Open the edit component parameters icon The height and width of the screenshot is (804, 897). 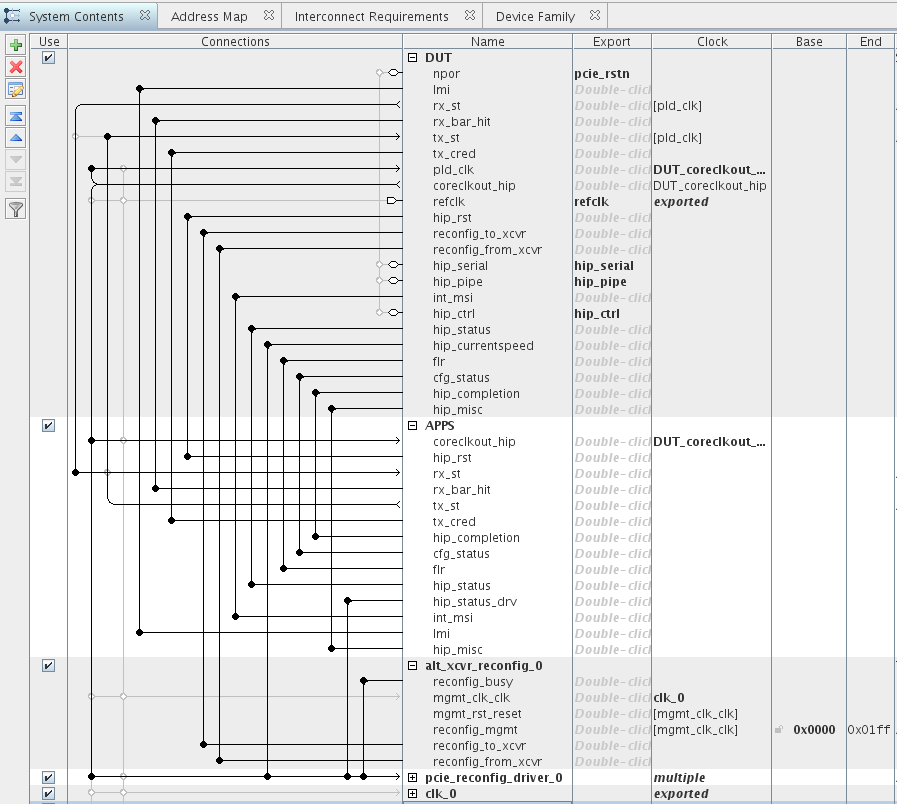(16, 90)
